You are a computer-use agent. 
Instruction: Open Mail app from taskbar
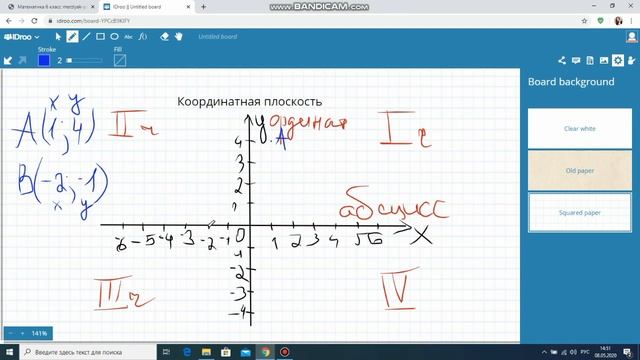245,352
